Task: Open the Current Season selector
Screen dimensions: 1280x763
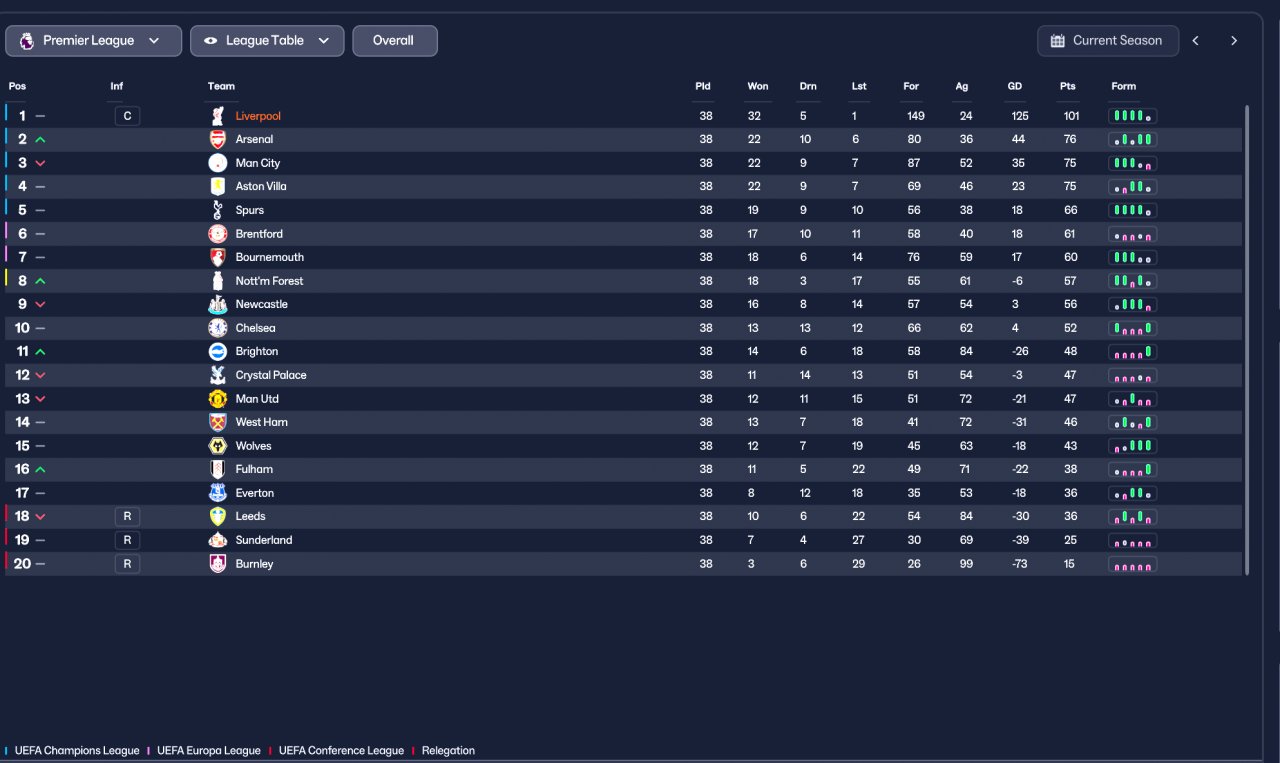Action: [x=1107, y=41]
